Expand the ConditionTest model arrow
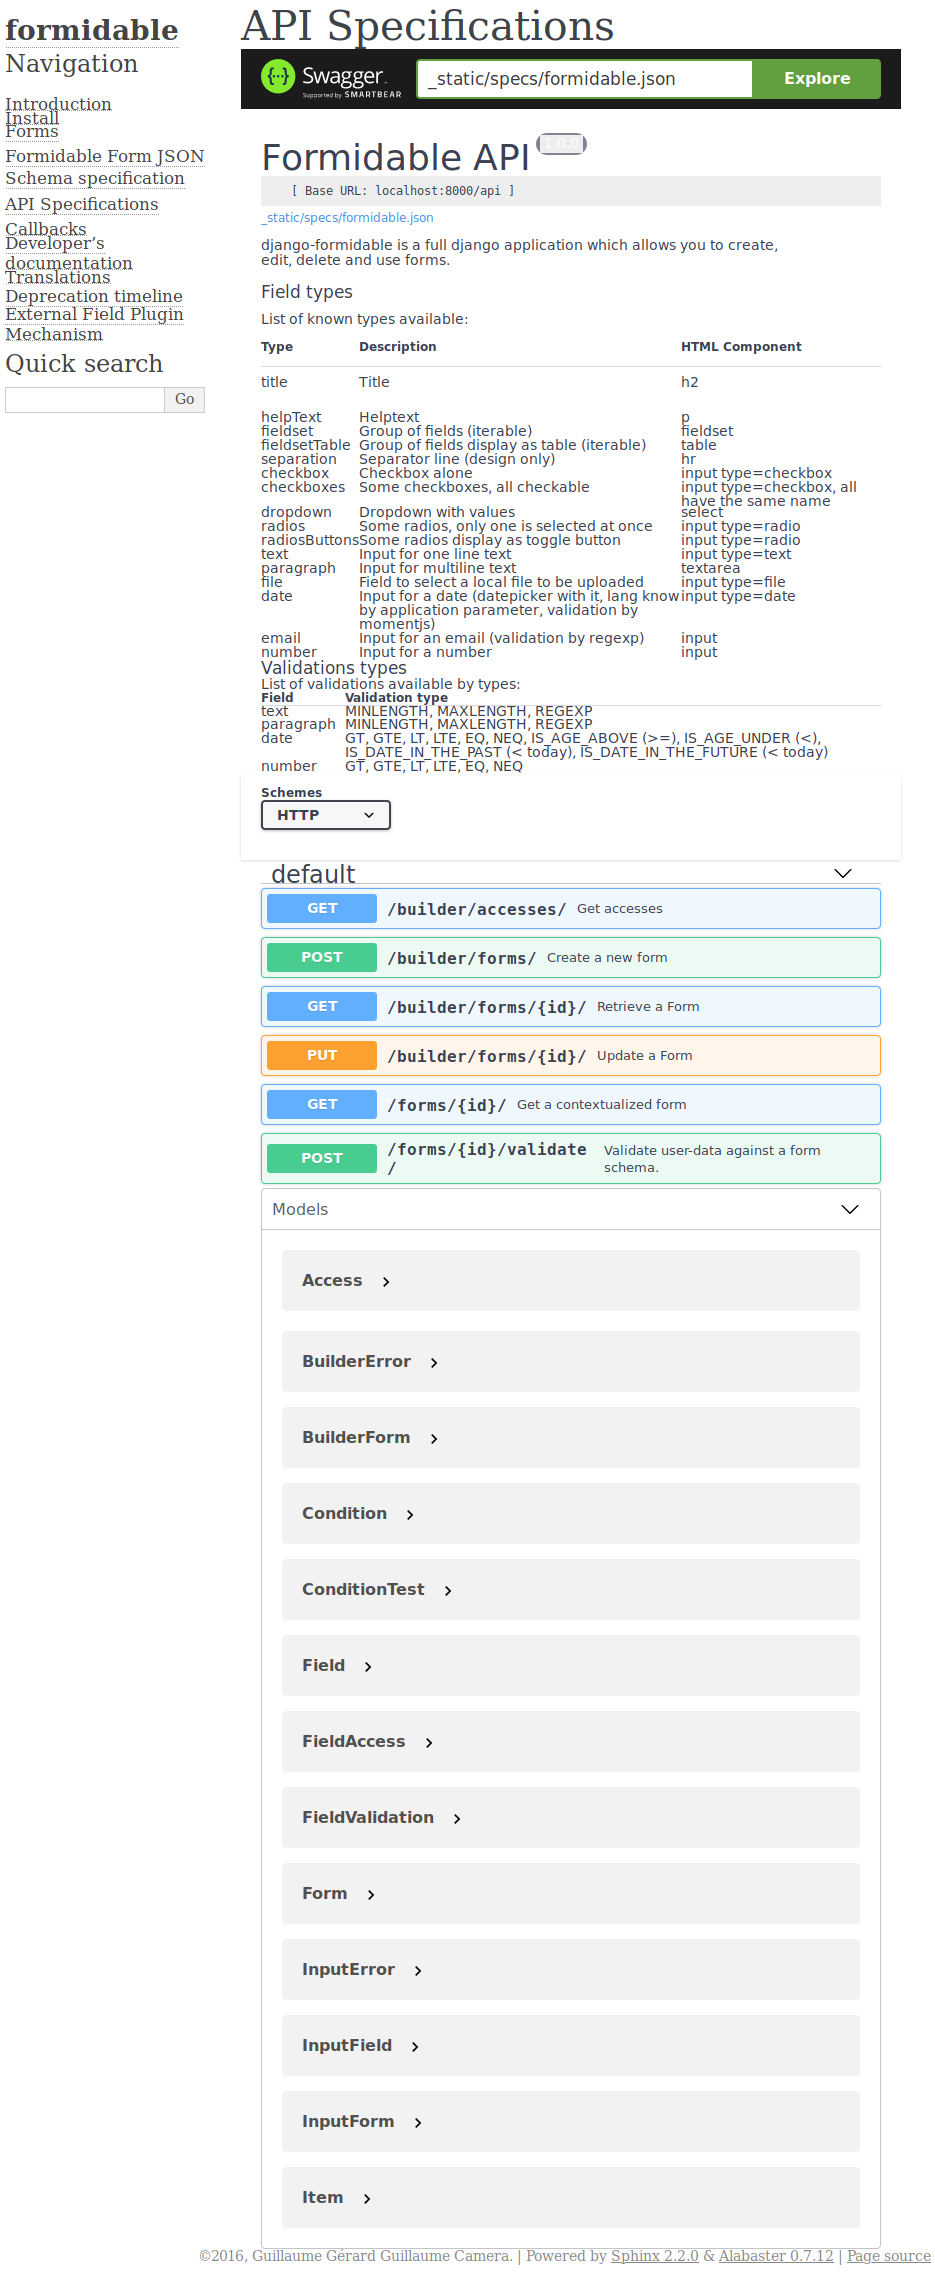The height and width of the screenshot is (2275, 935). coord(448,1590)
